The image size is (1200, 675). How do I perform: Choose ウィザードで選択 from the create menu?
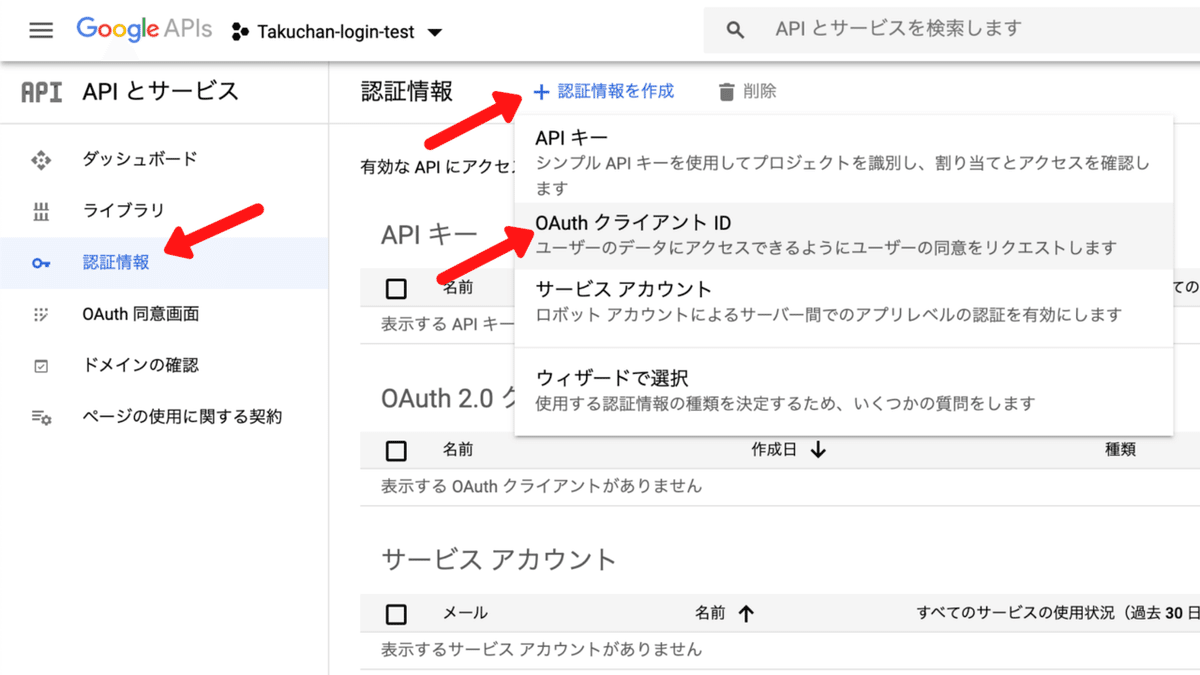tap(843, 391)
